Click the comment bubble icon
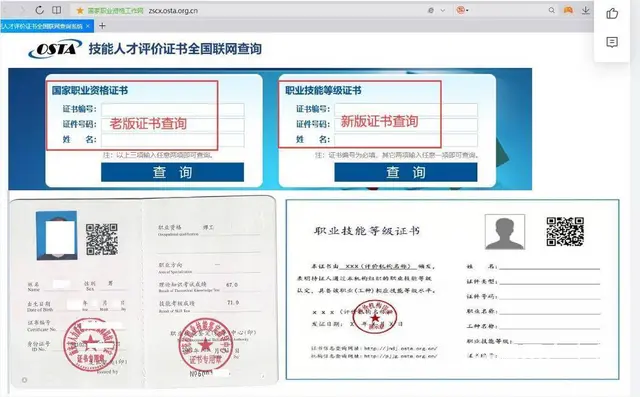640x397 pixels. [x=612, y=42]
